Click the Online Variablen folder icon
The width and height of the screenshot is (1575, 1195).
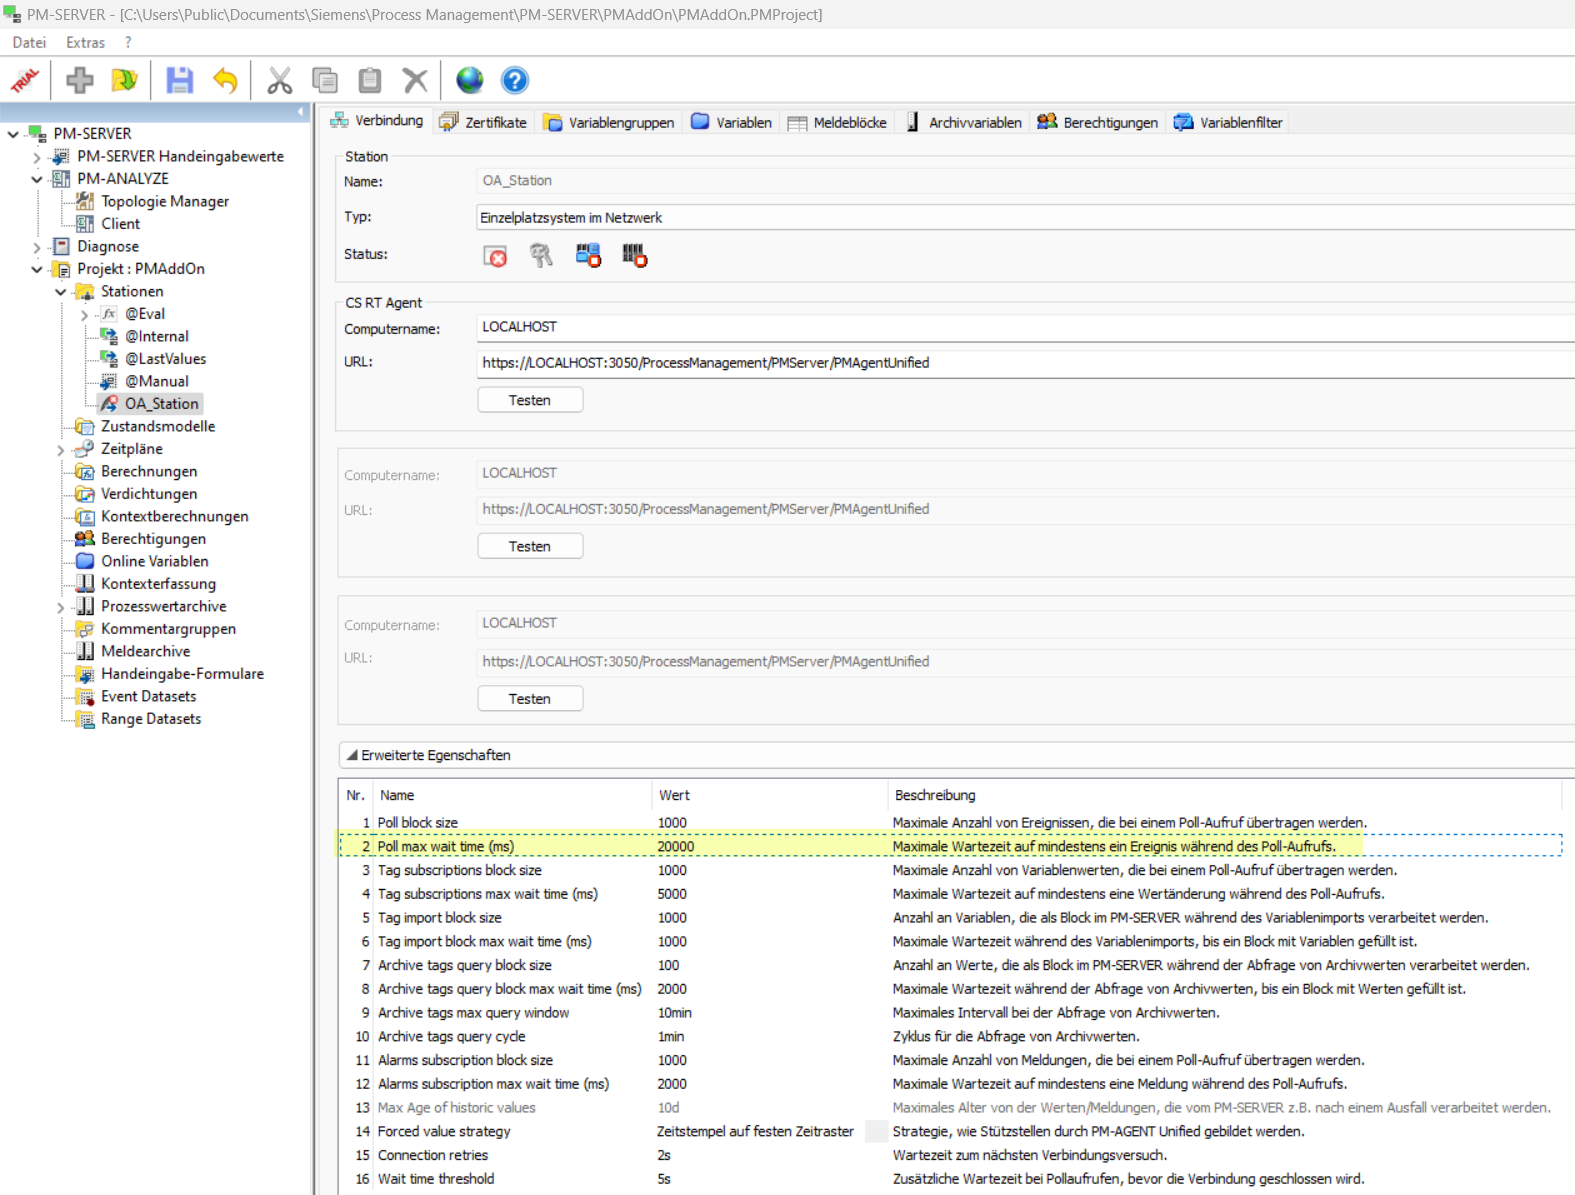tap(86, 562)
